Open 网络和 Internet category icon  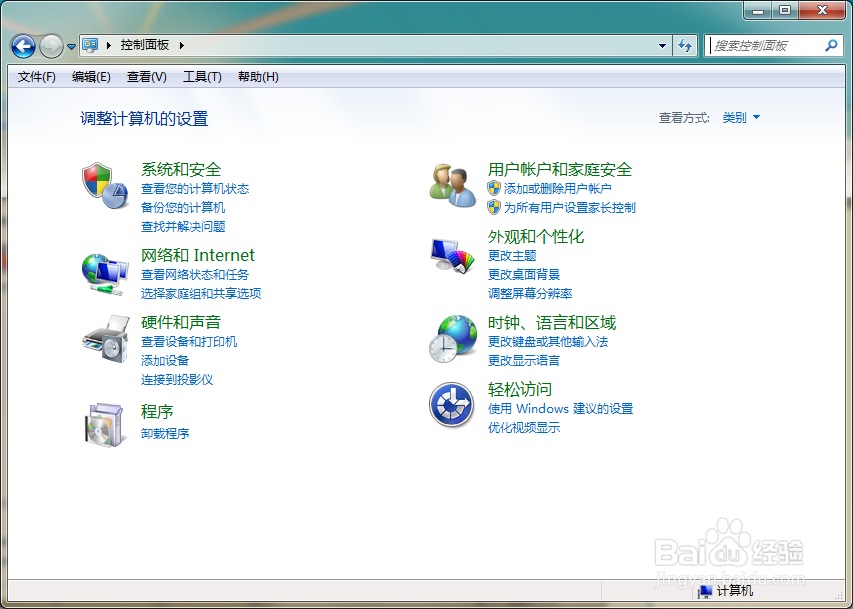click(x=104, y=271)
